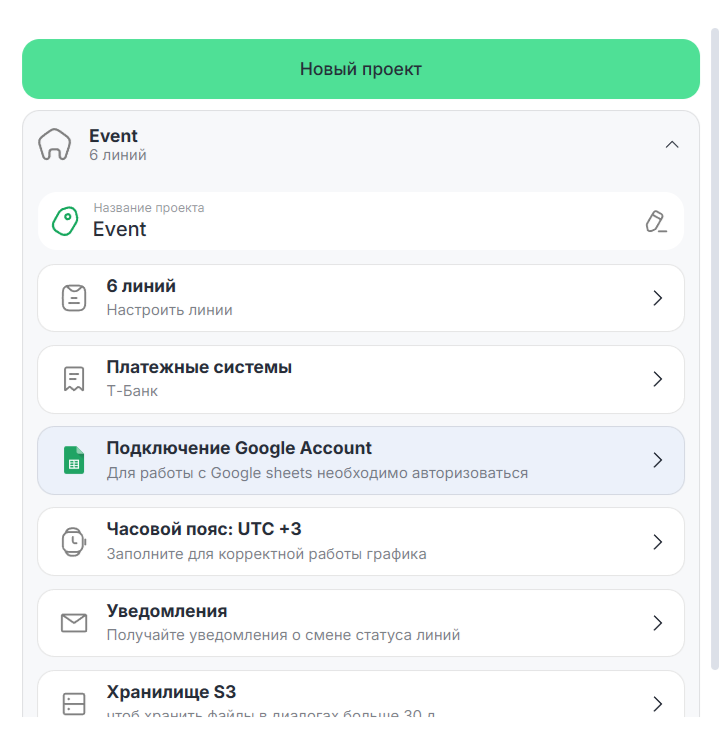Click the green project avatar icon

tap(65, 221)
